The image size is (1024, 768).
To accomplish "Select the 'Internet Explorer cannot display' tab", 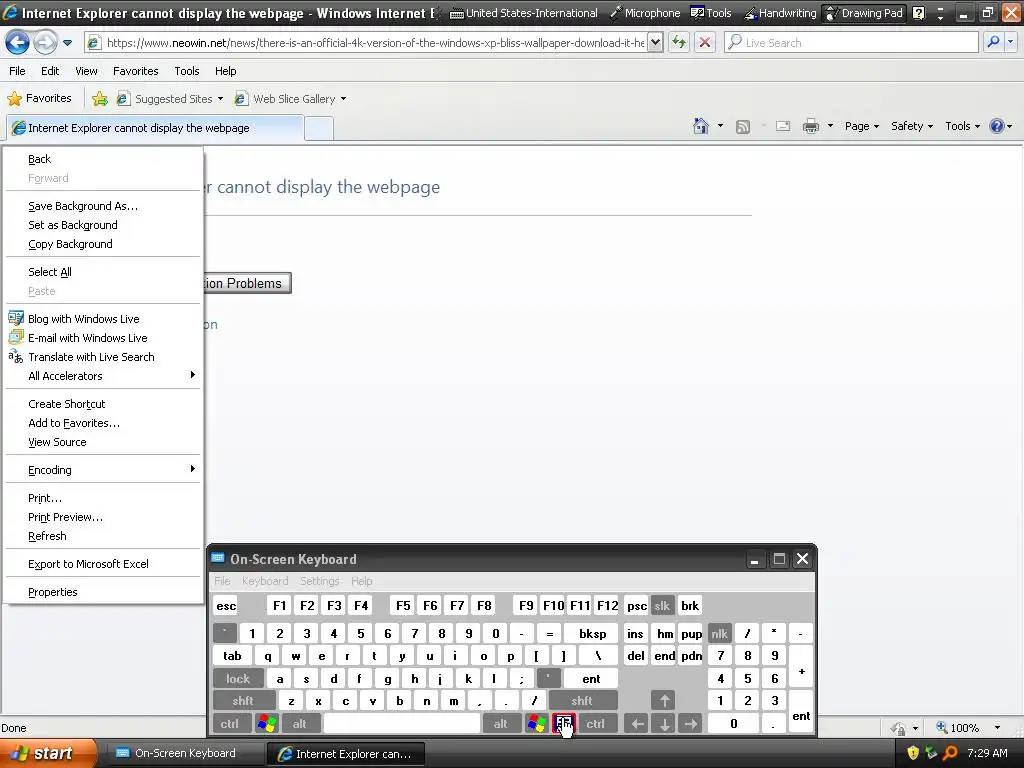I will click(x=155, y=128).
